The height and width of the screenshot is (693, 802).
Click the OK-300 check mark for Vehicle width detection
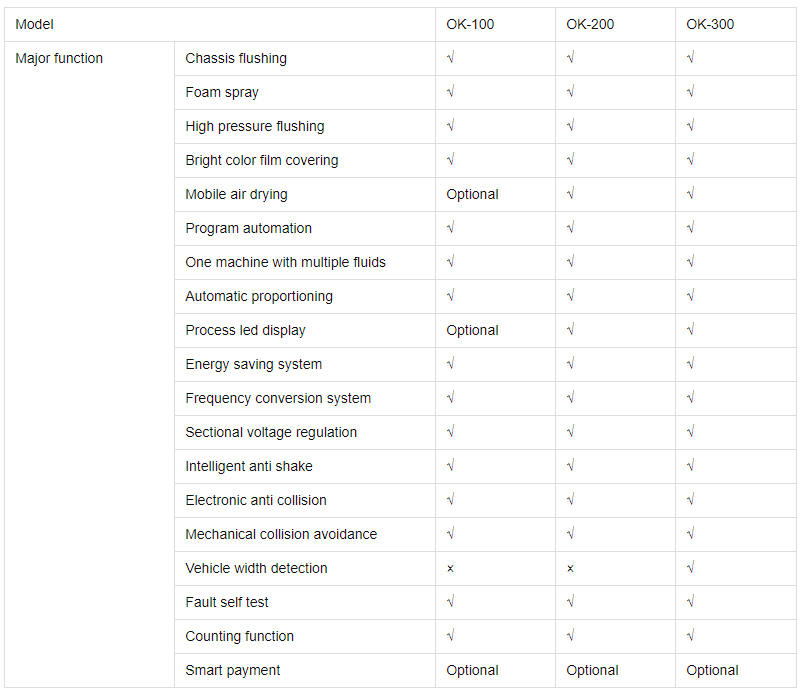691,568
